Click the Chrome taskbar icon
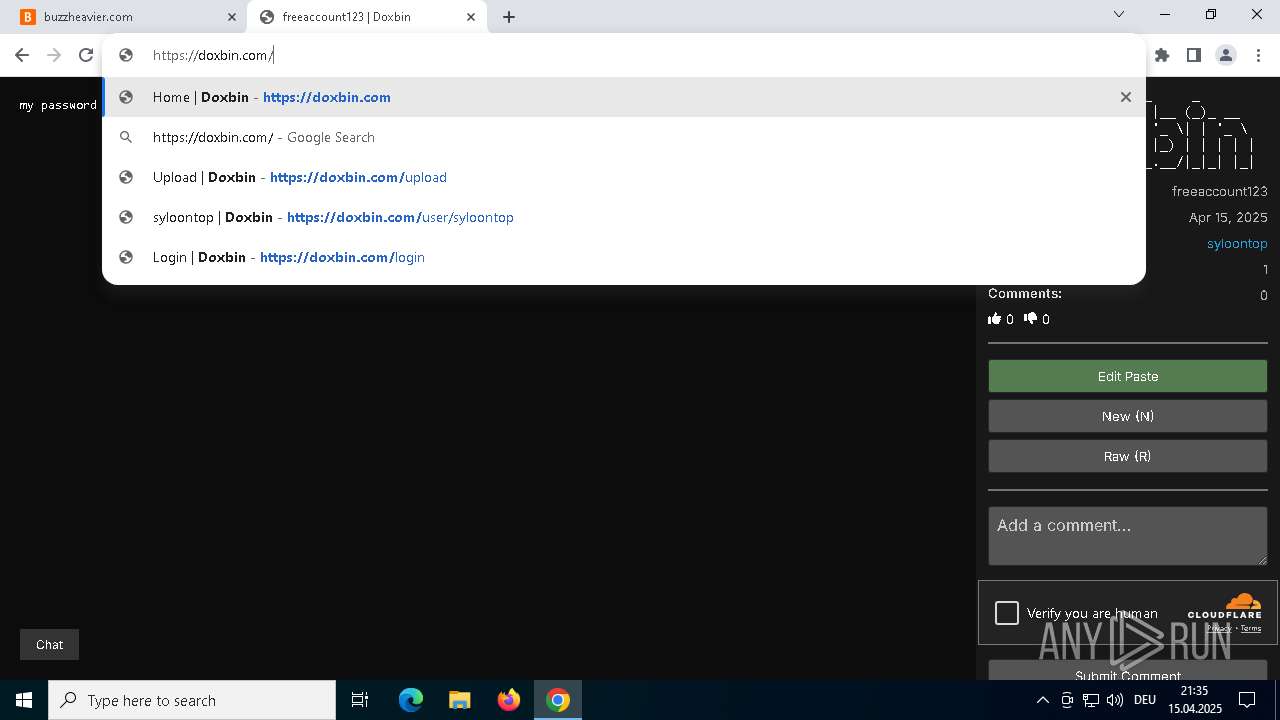 (x=558, y=700)
